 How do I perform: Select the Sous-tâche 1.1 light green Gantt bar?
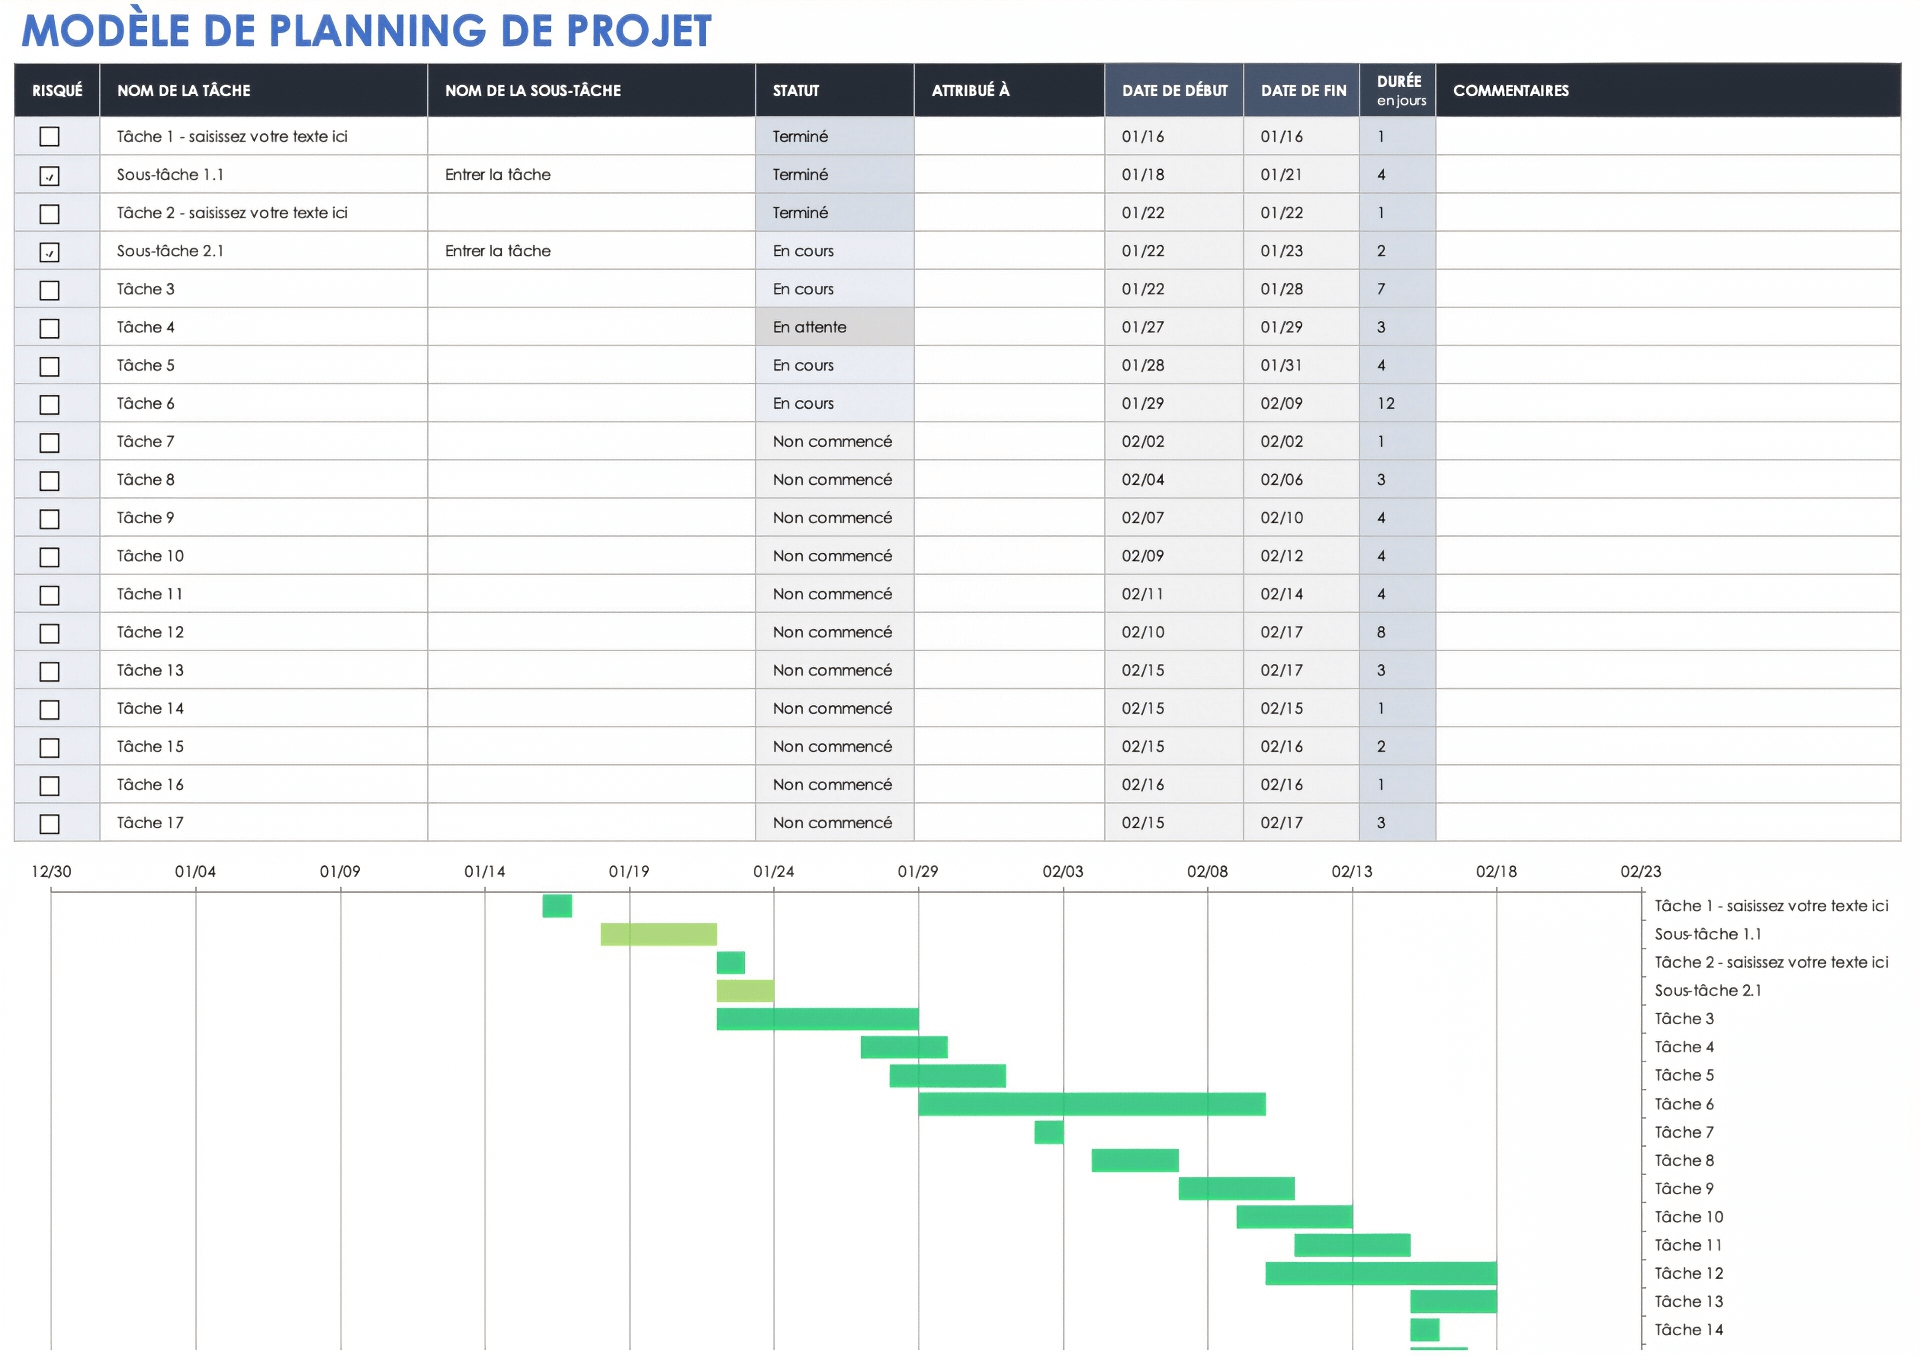click(x=658, y=934)
